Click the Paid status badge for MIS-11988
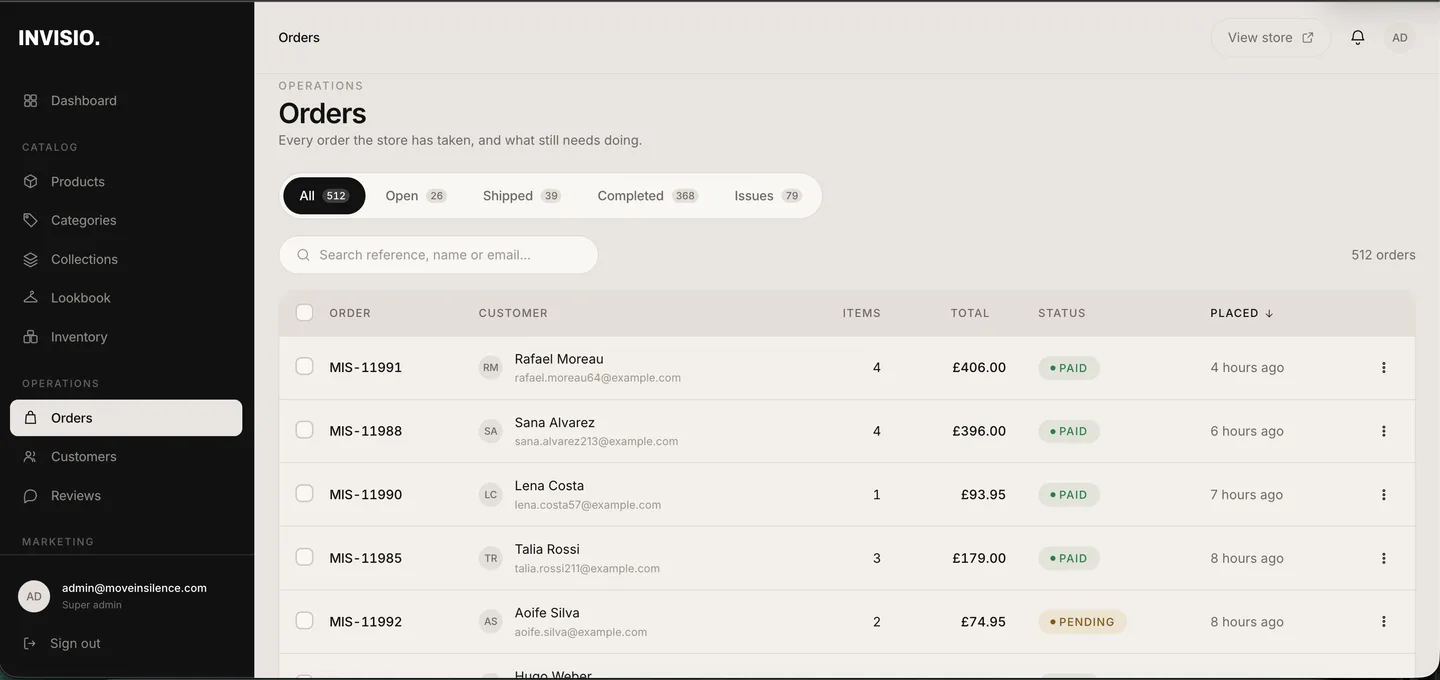The width and height of the screenshot is (1440, 680). (x=1069, y=431)
